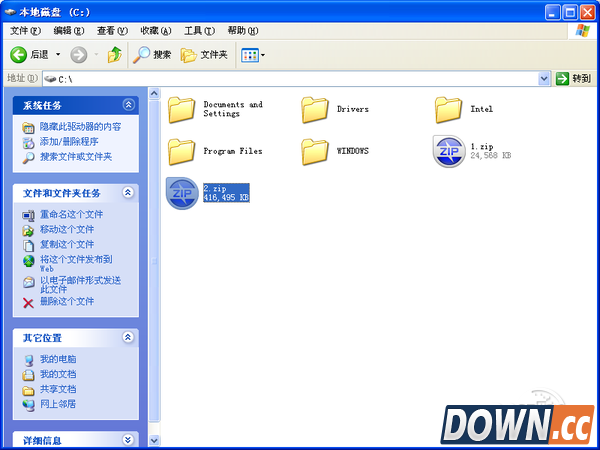Click the rename file task icon
The height and width of the screenshot is (450, 600).
coord(28,216)
